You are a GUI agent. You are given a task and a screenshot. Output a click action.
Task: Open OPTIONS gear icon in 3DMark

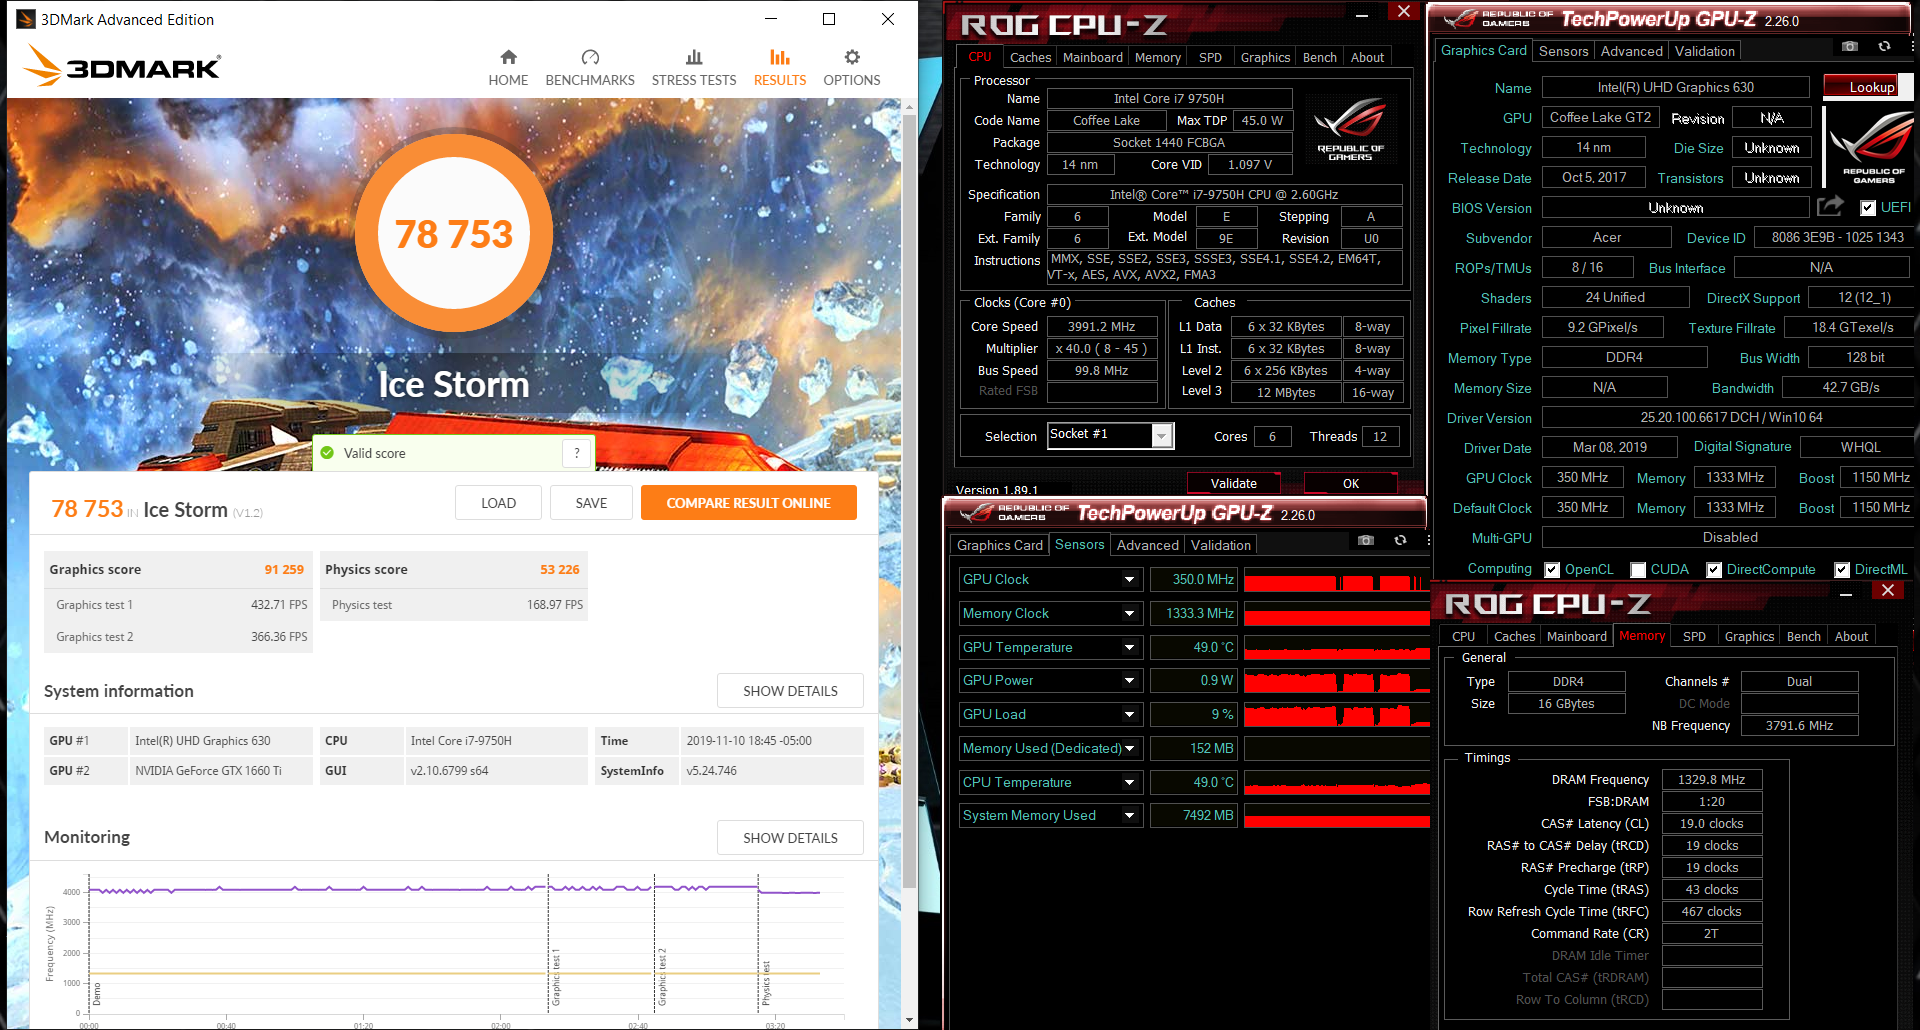tap(852, 57)
